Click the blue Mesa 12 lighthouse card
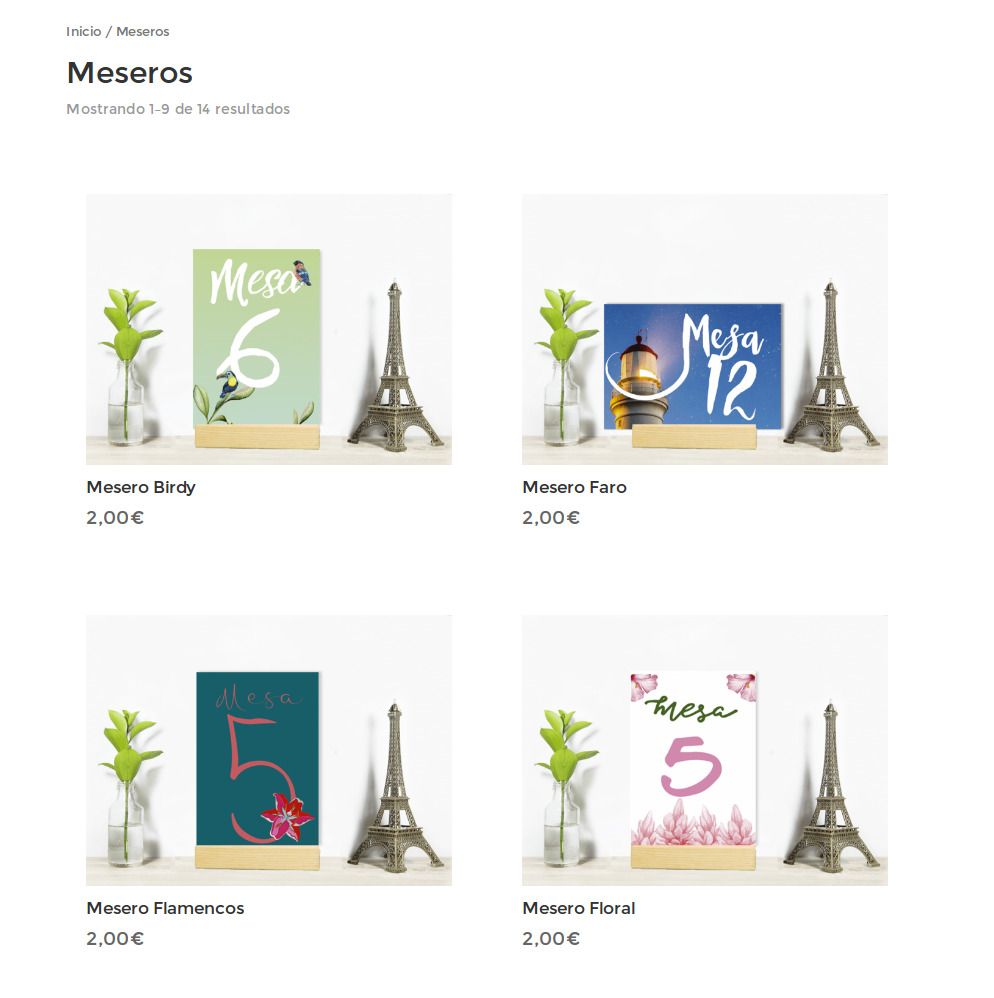This screenshot has width=994, height=998. (692, 367)
